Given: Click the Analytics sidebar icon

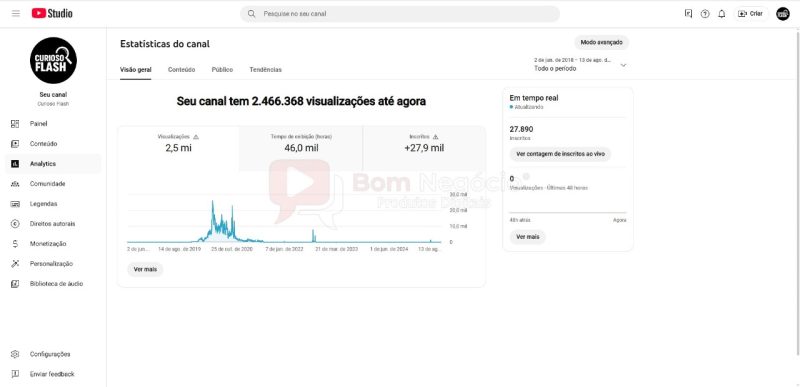Looking at the screenshot, I should tap(15, 164).
